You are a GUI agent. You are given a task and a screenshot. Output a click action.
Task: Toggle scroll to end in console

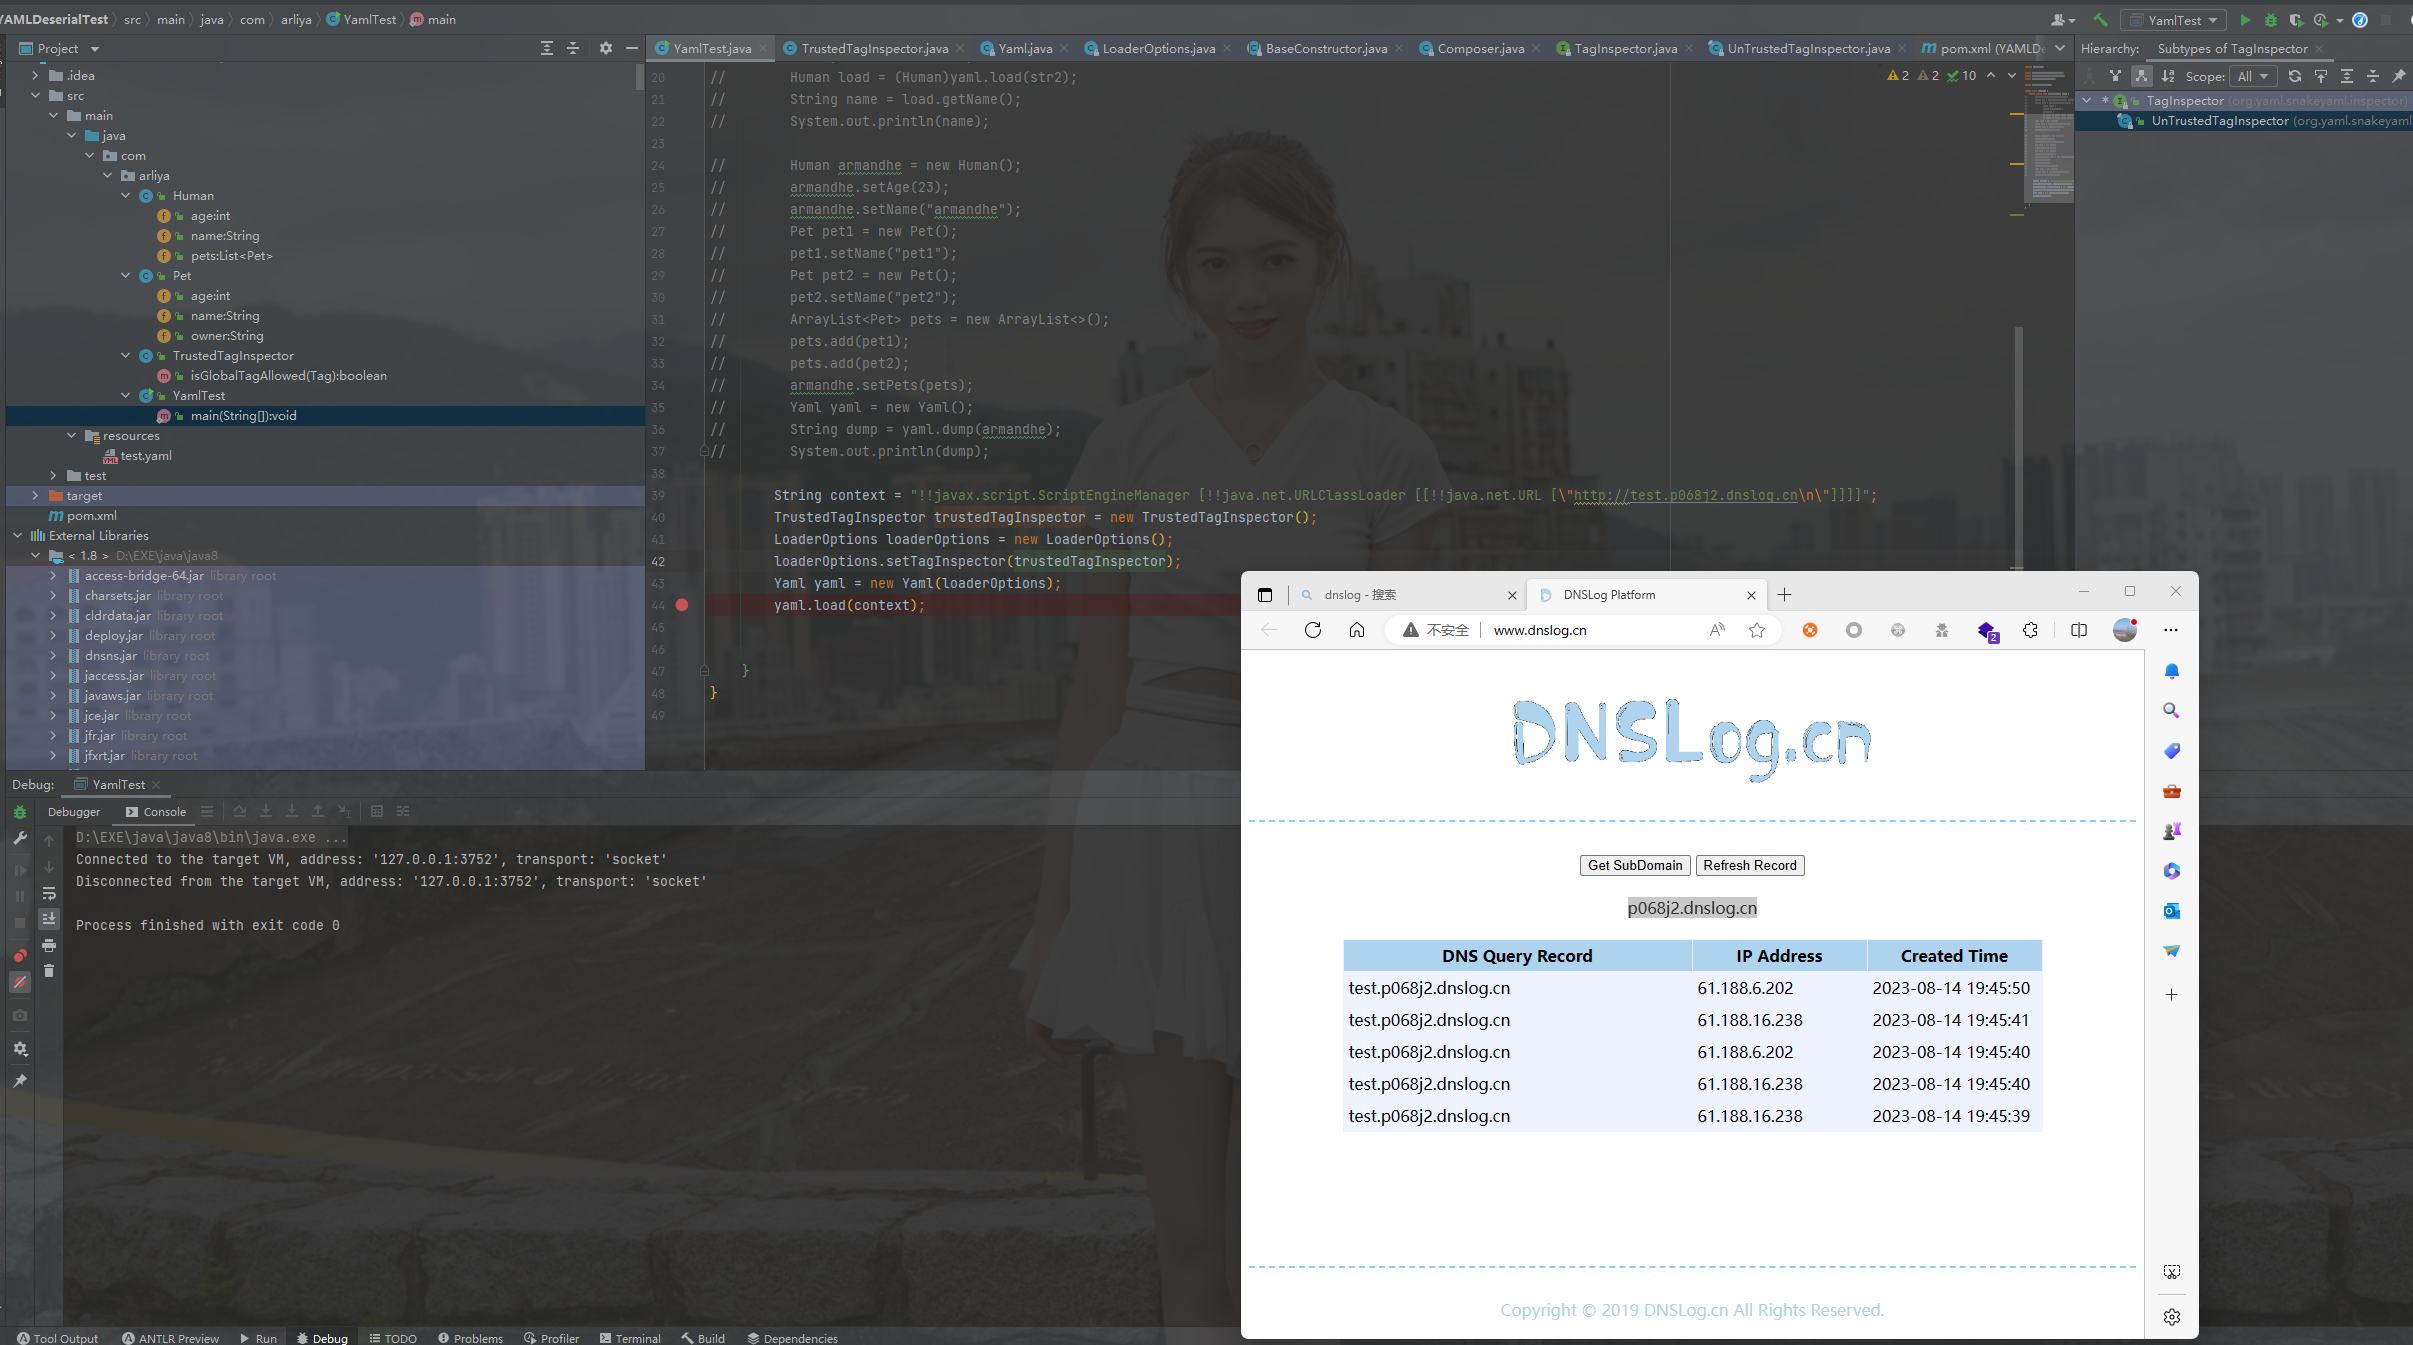click(x=49, y=918)
